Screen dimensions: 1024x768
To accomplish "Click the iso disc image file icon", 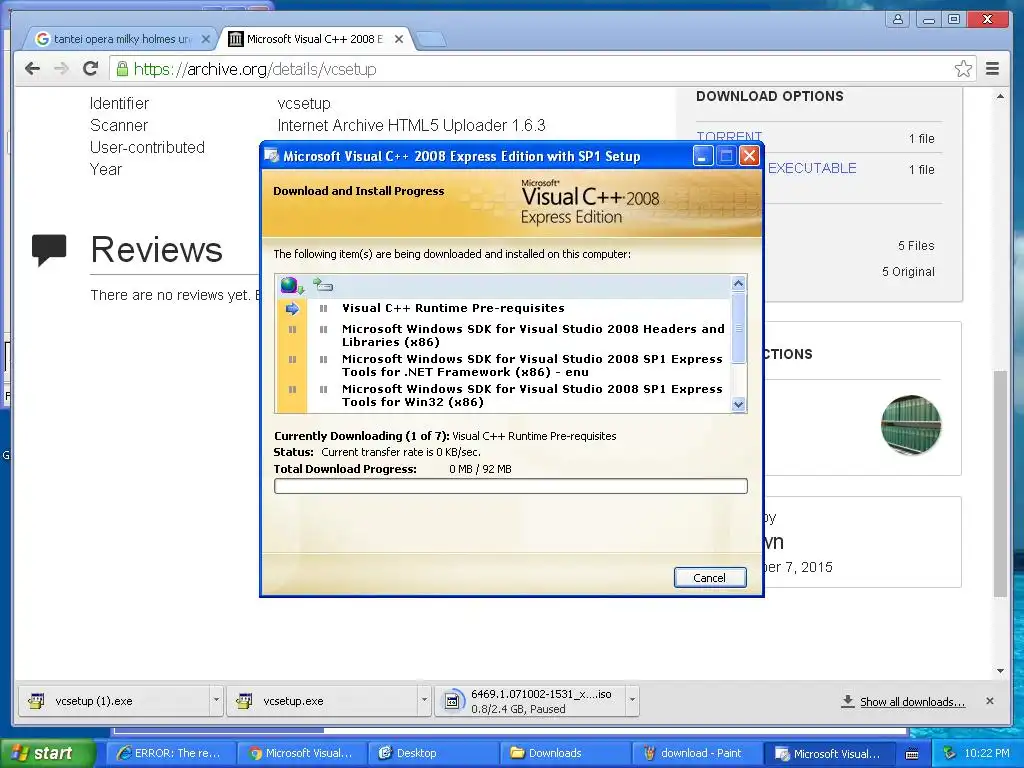I will [452, 701].
